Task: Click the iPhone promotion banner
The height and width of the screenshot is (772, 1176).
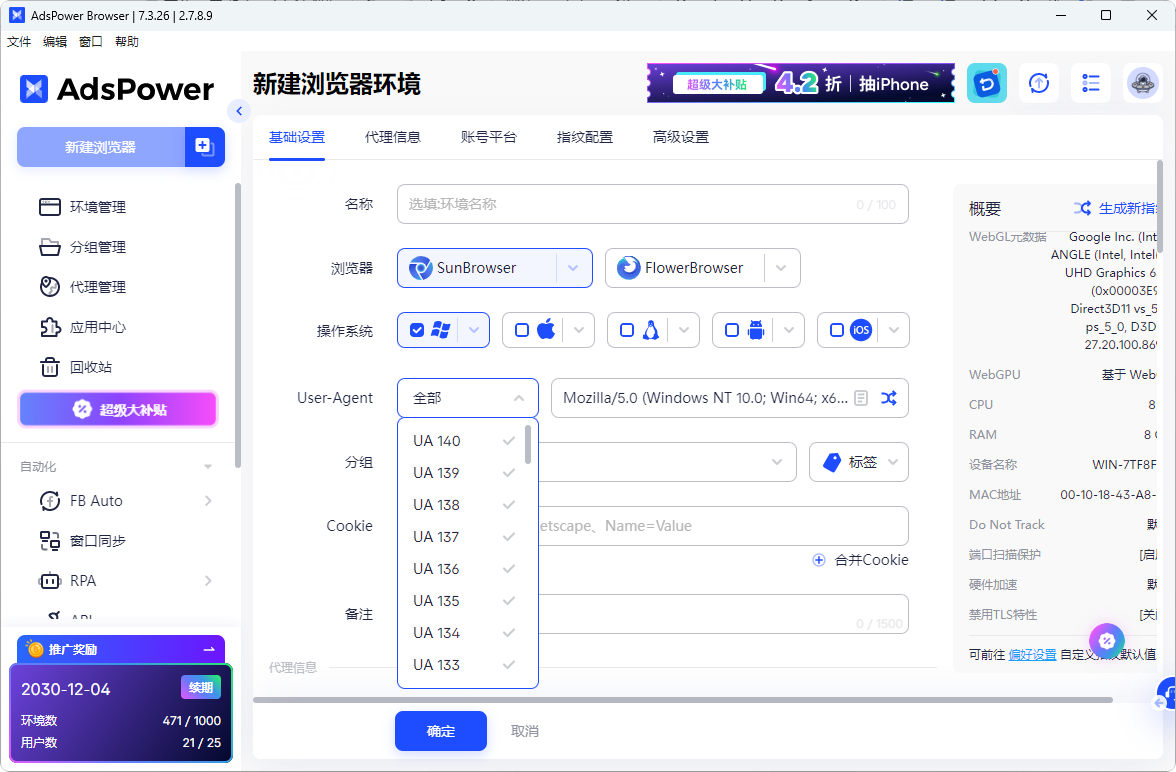Action: pos(801,83)
